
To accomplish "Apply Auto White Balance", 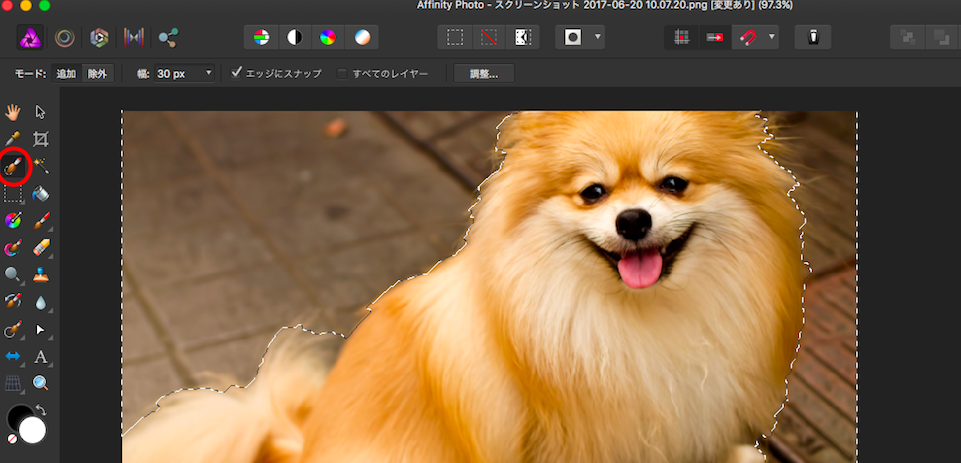I will pyautogui.click(x=362, y=38).
